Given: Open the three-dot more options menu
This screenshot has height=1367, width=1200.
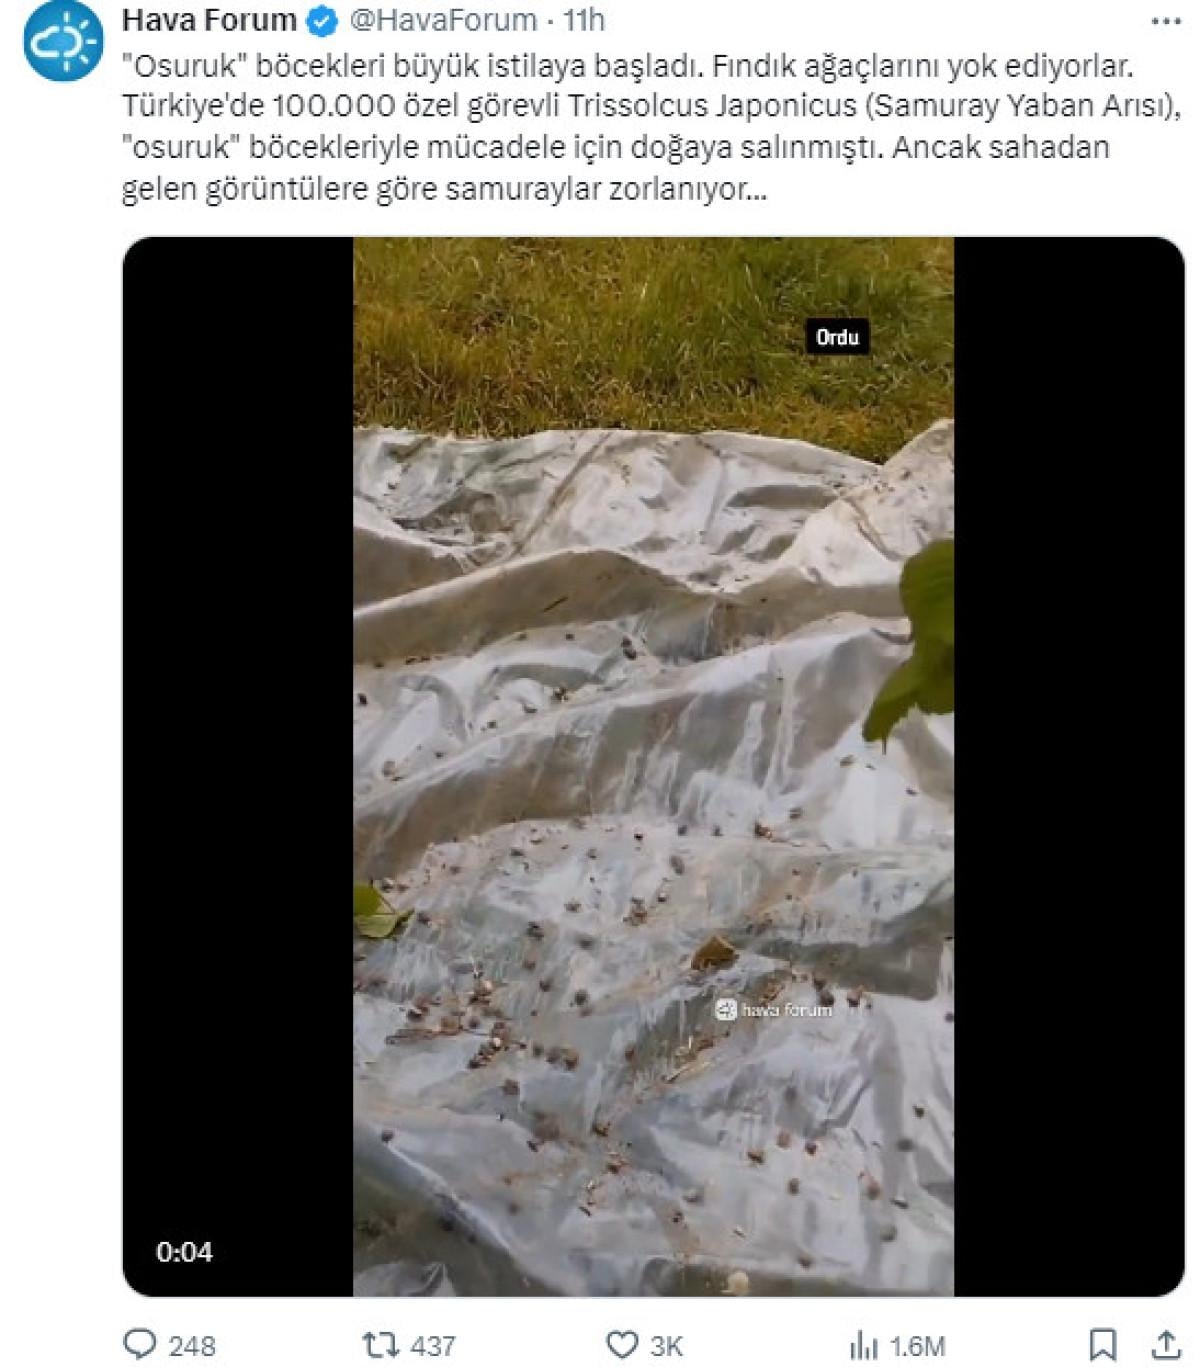Looking at the screenshot, I should coord(1166,20).
